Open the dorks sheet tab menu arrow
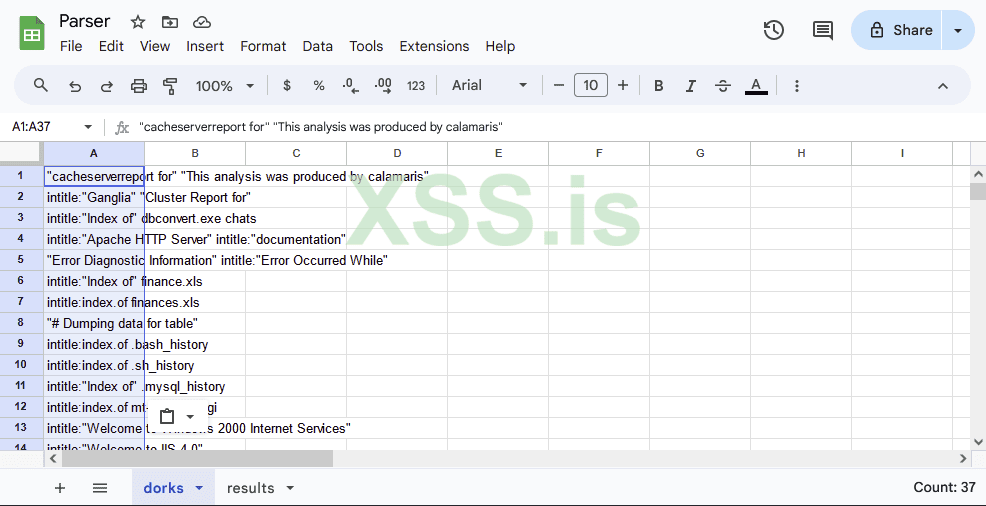Screen dimensions: 986x506 click(x=199, y=488)
